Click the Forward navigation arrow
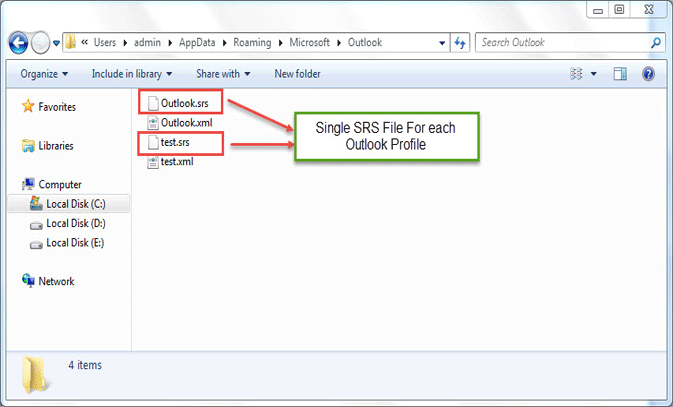Viewport: 673px width, 407px height. click(x=40, y=43)
